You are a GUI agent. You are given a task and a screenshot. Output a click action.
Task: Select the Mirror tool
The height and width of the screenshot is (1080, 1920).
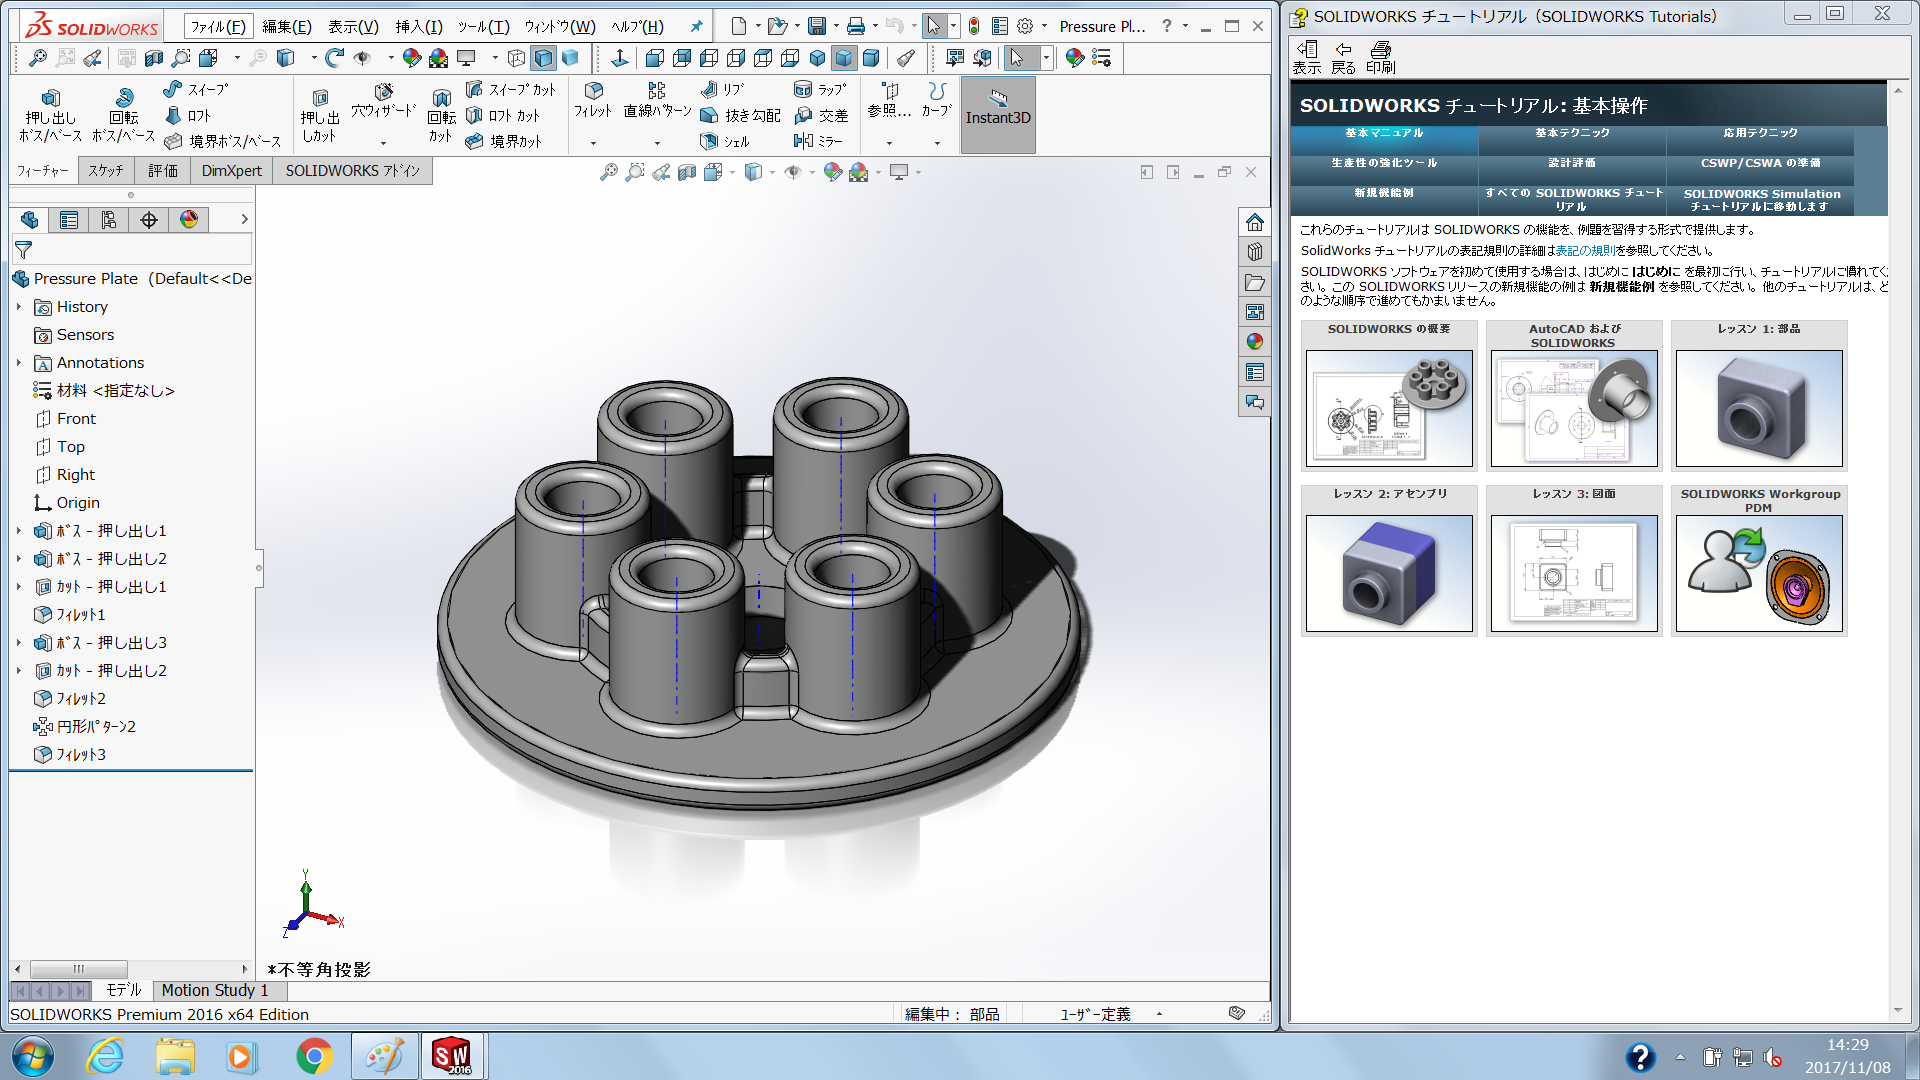pos(818,142)
